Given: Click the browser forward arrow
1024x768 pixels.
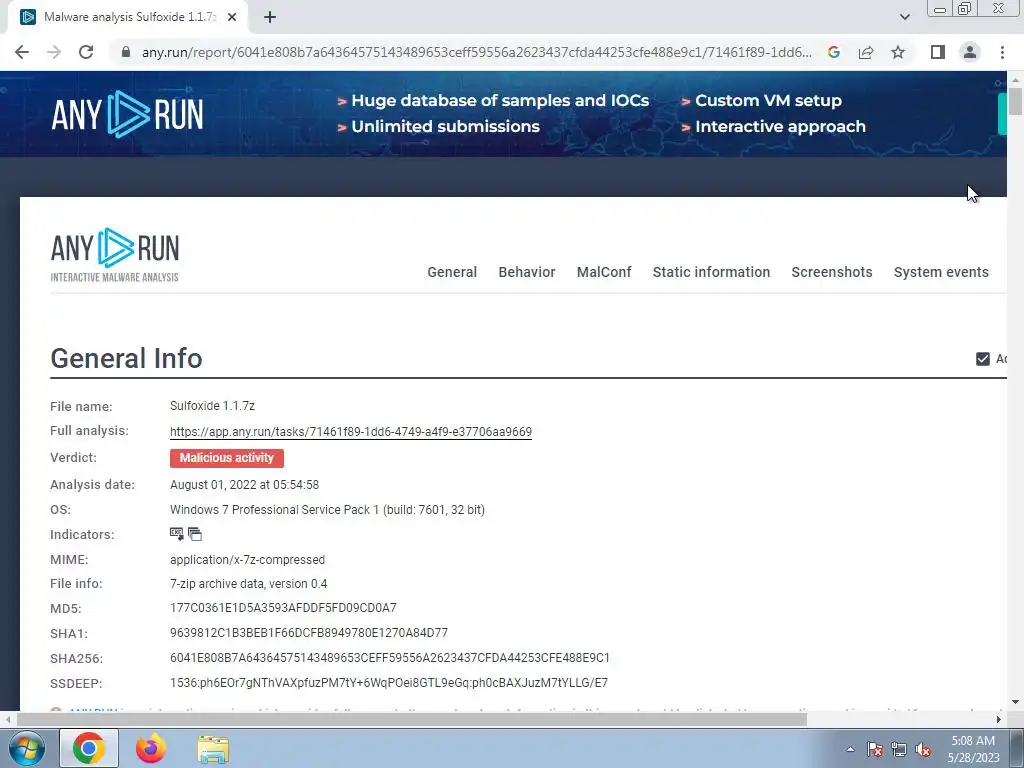Looking at the screenshot, I should 54,52.
